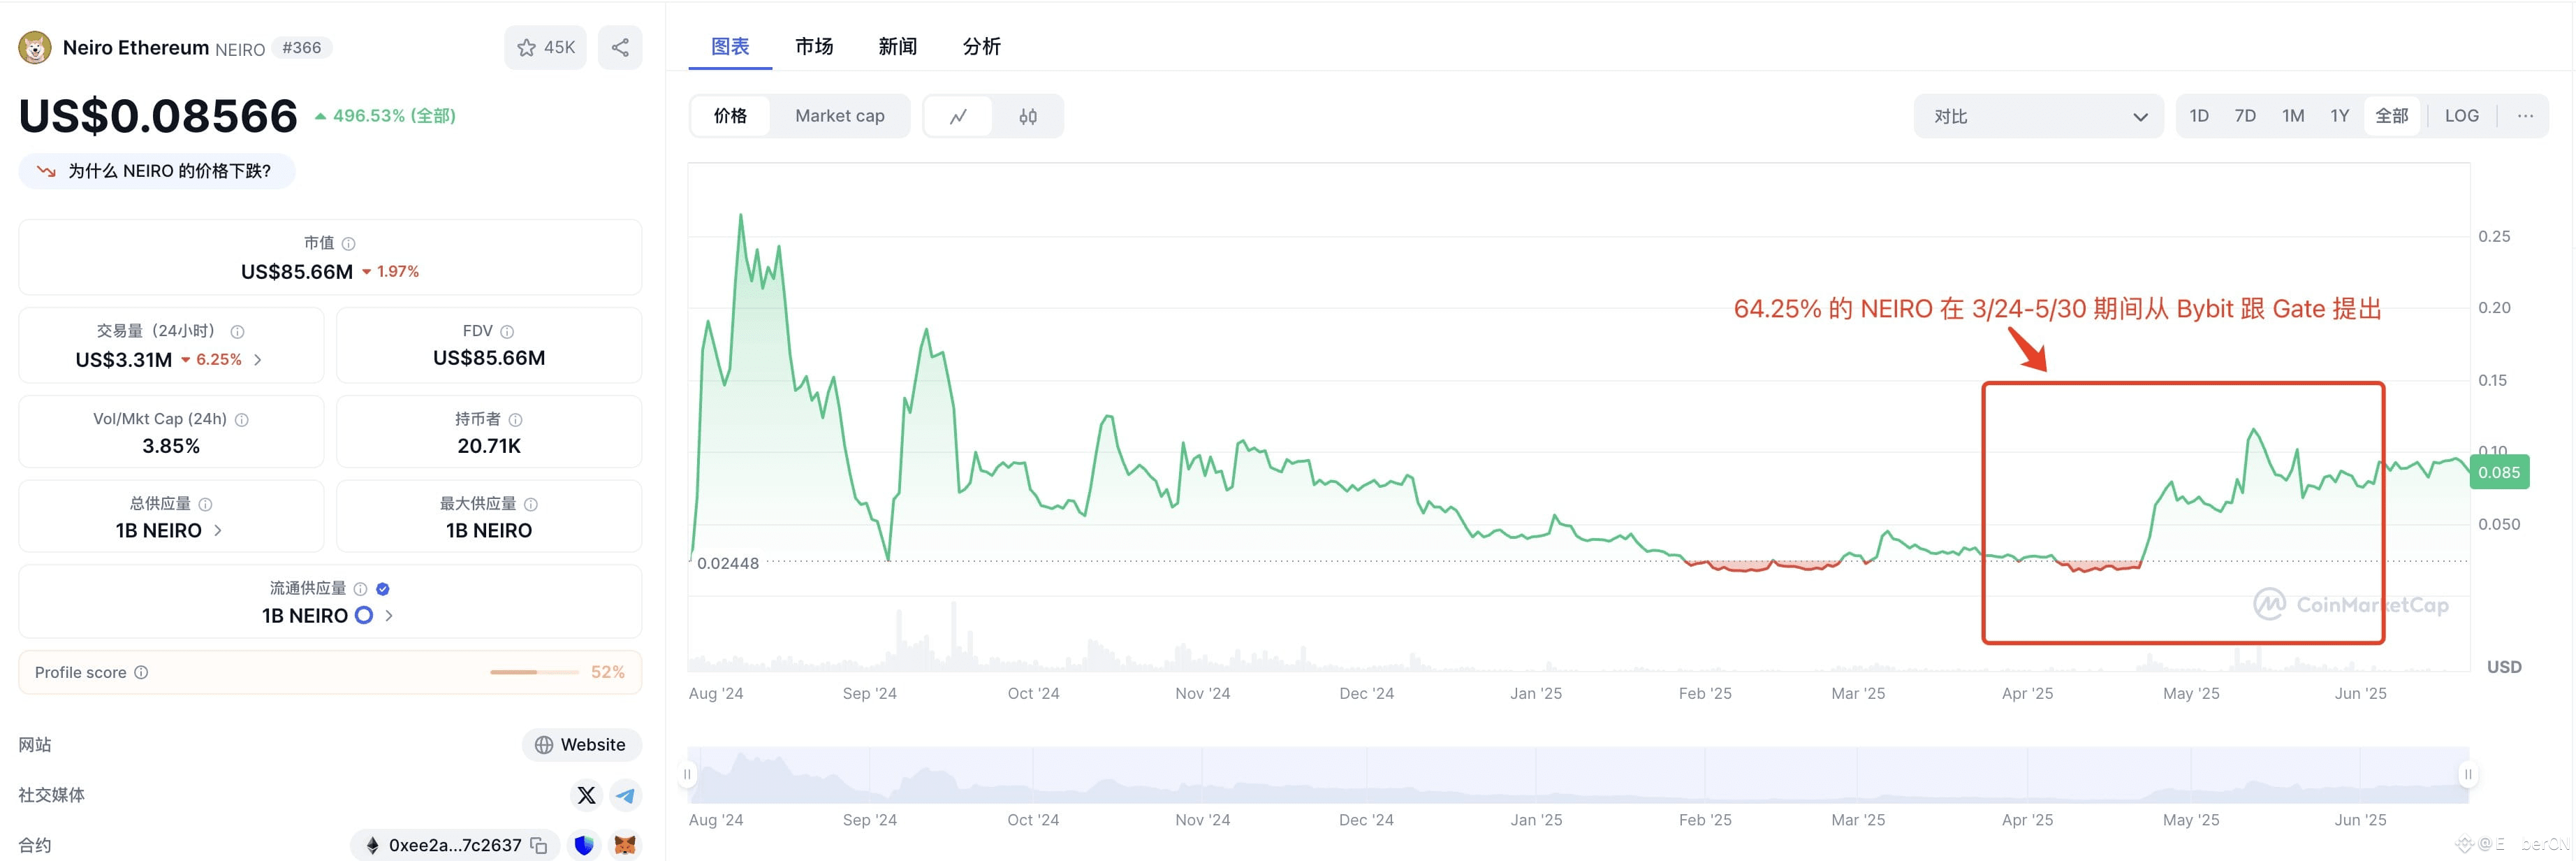Grab the right handle of range selector
Viewport: 2576px width, 861px height.
2468,774
